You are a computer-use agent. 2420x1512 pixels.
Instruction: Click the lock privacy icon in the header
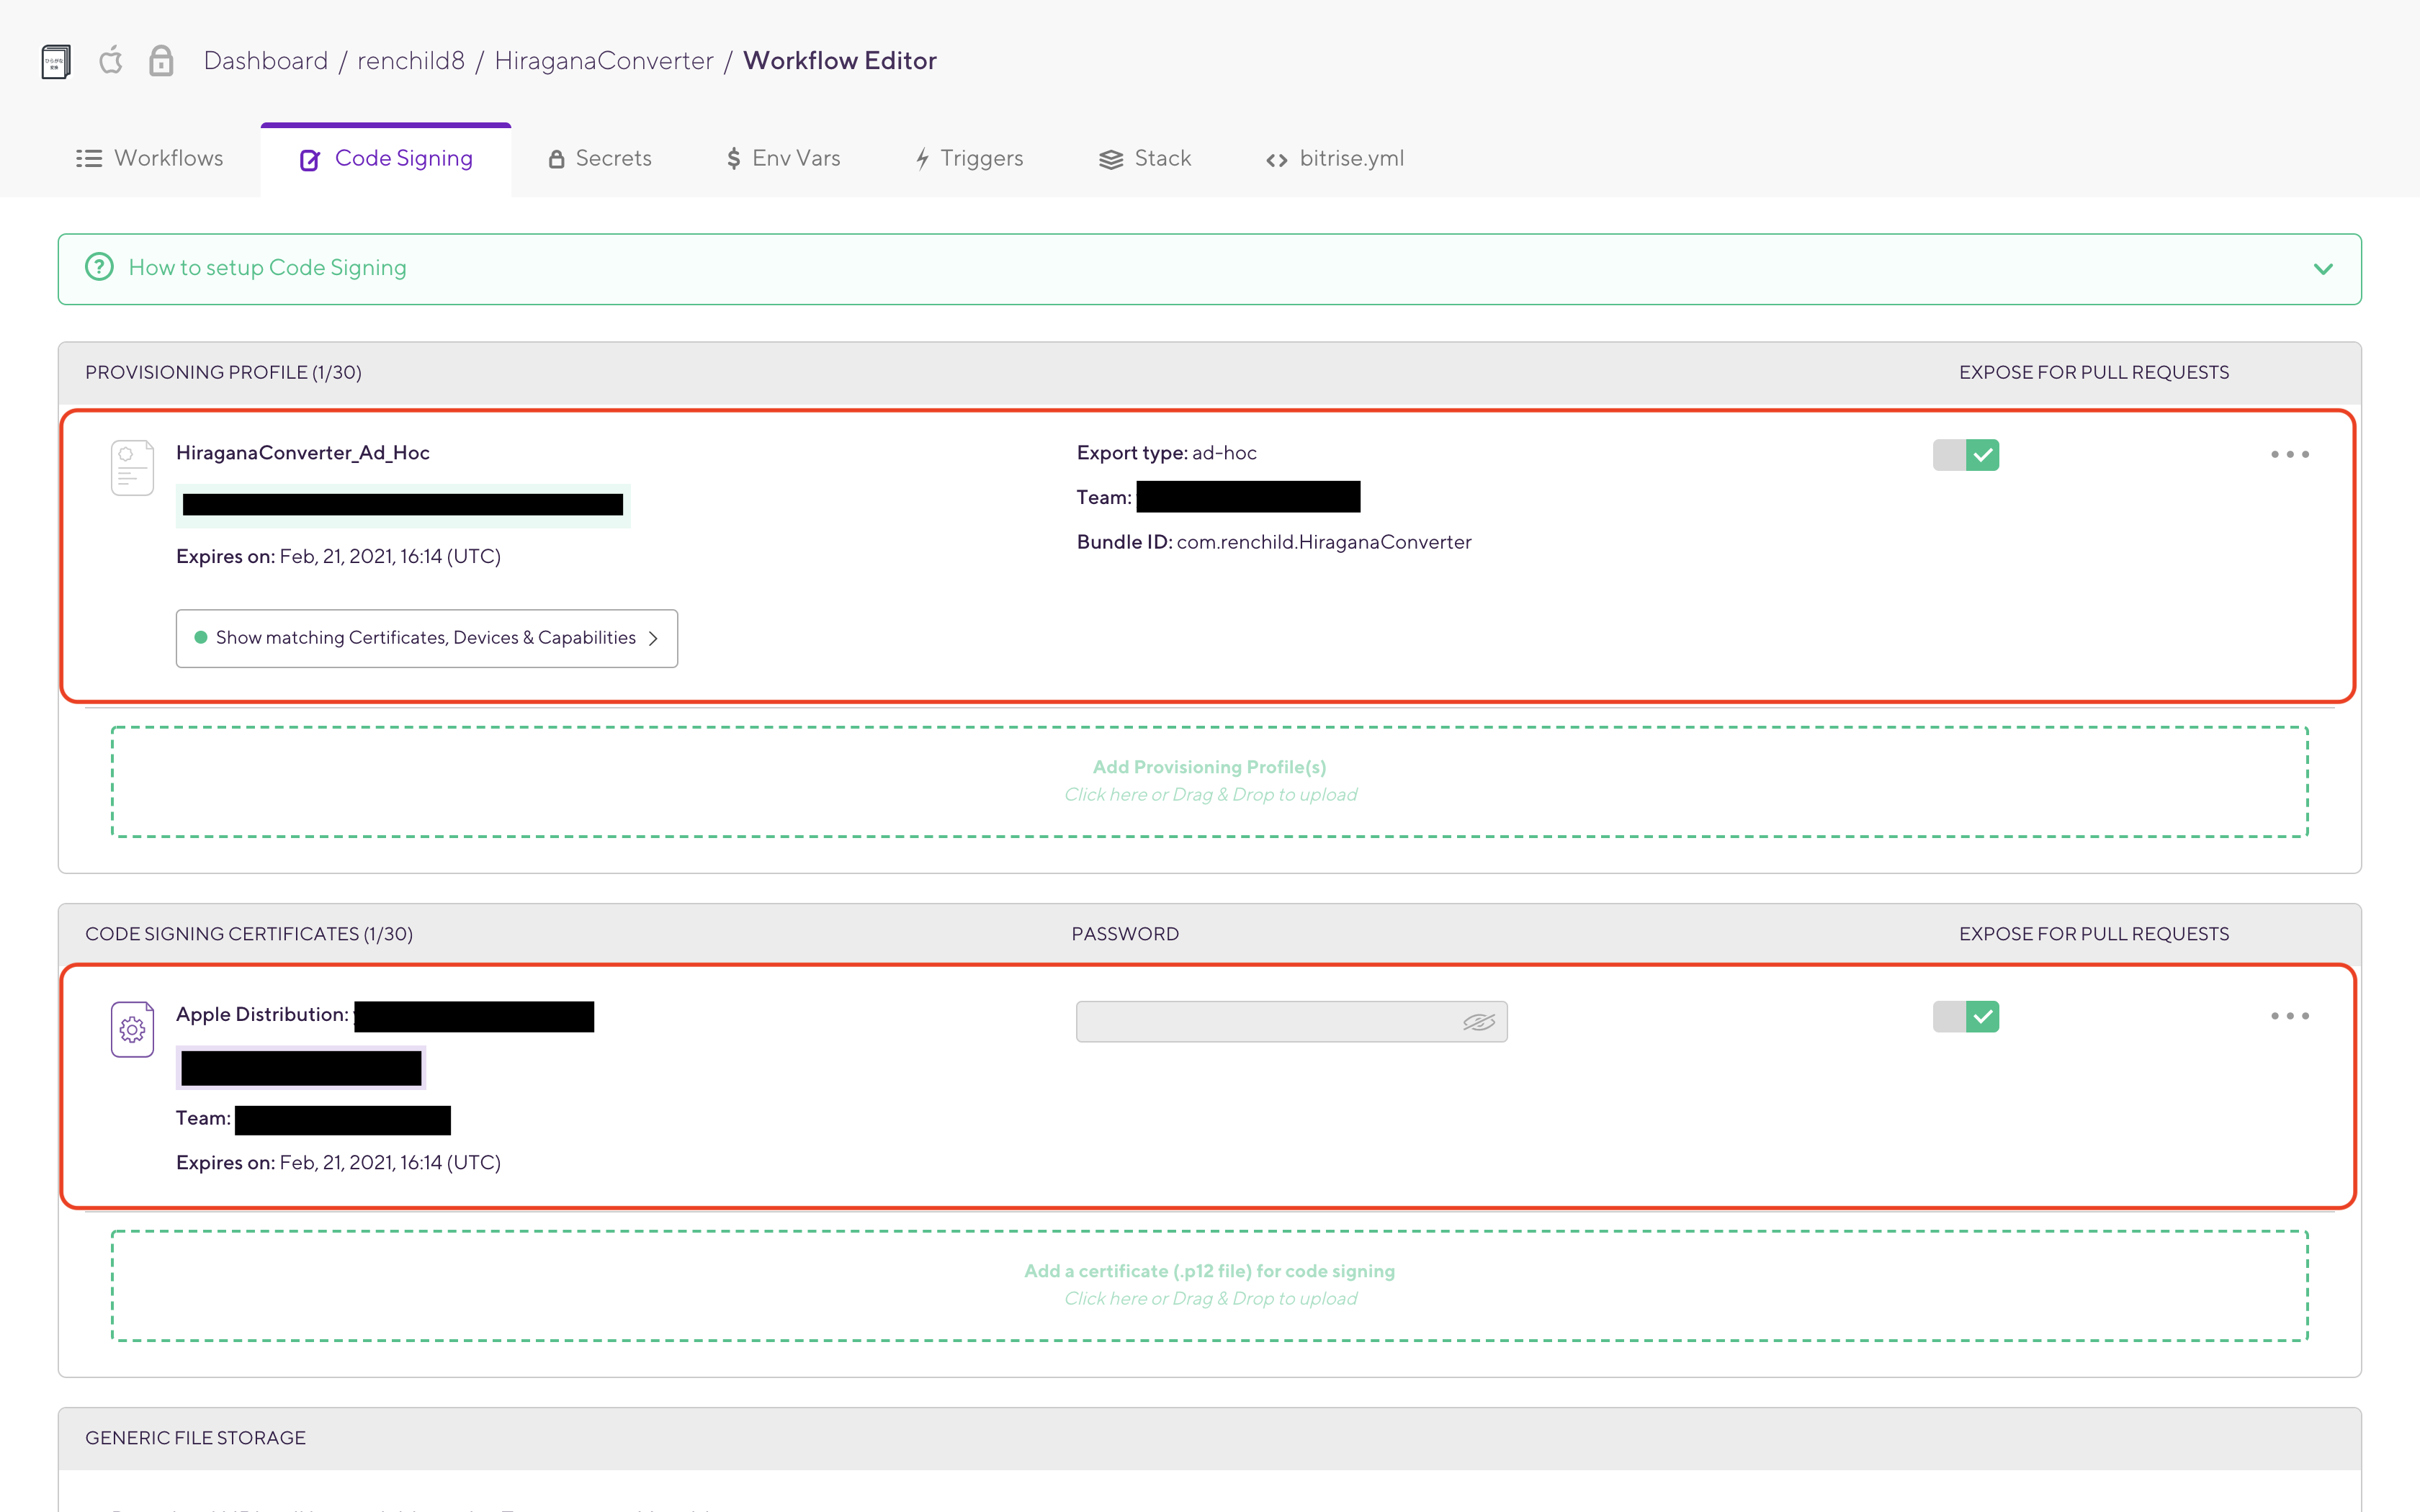161,61
